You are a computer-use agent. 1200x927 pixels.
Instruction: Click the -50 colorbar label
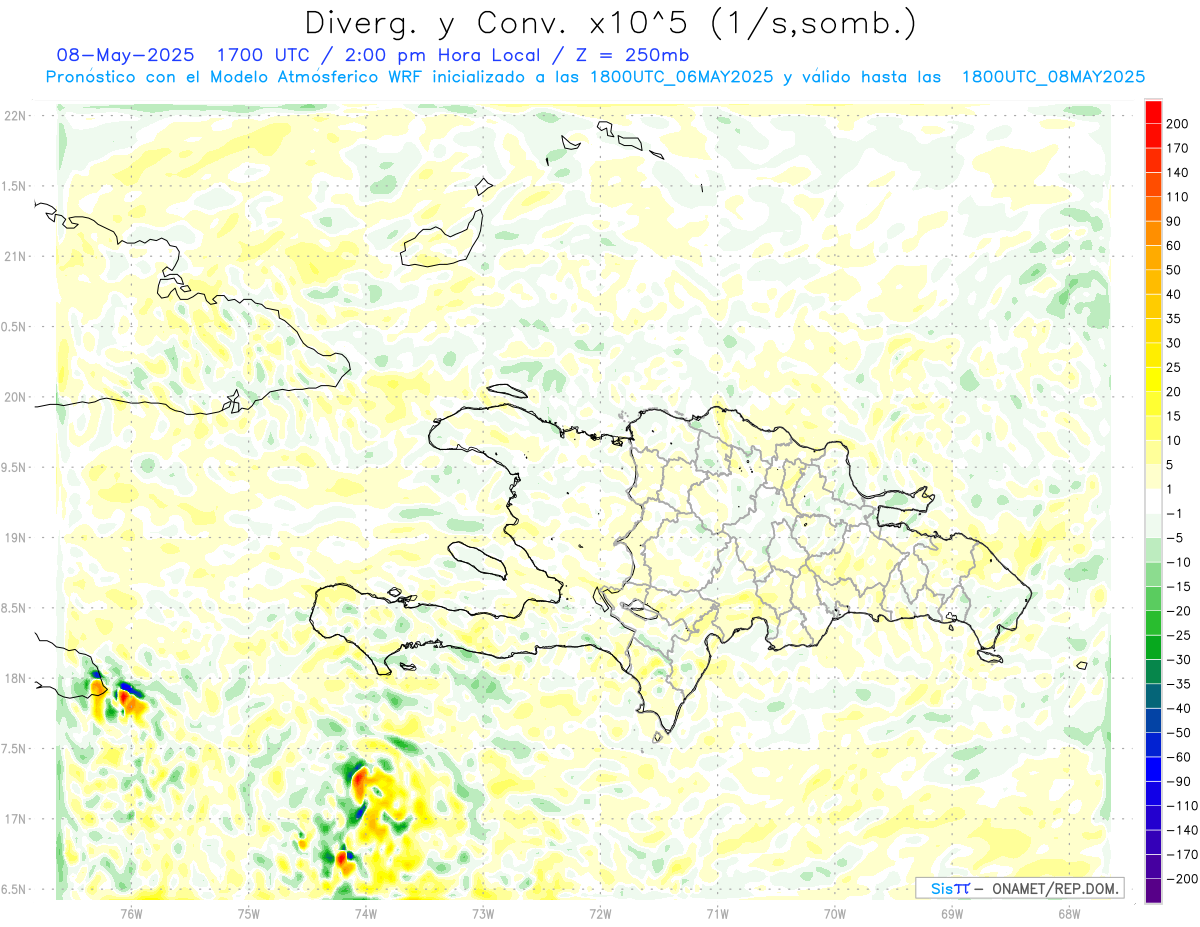(x=1179, y=733)
